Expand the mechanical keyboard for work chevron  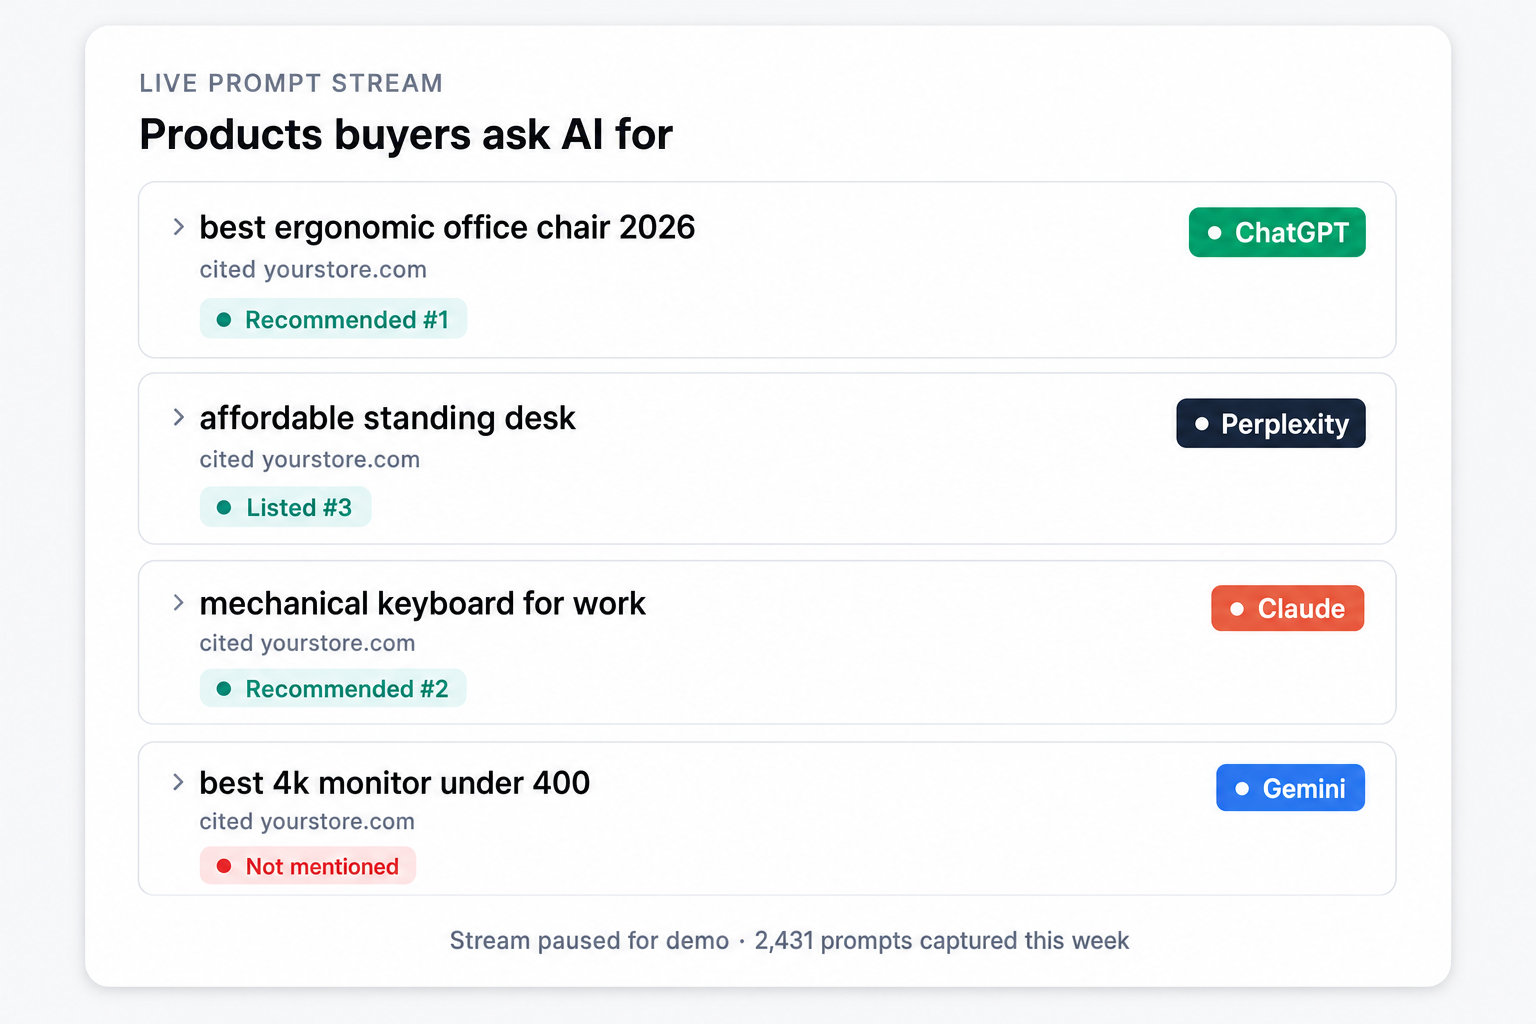[x=178, y=603]
